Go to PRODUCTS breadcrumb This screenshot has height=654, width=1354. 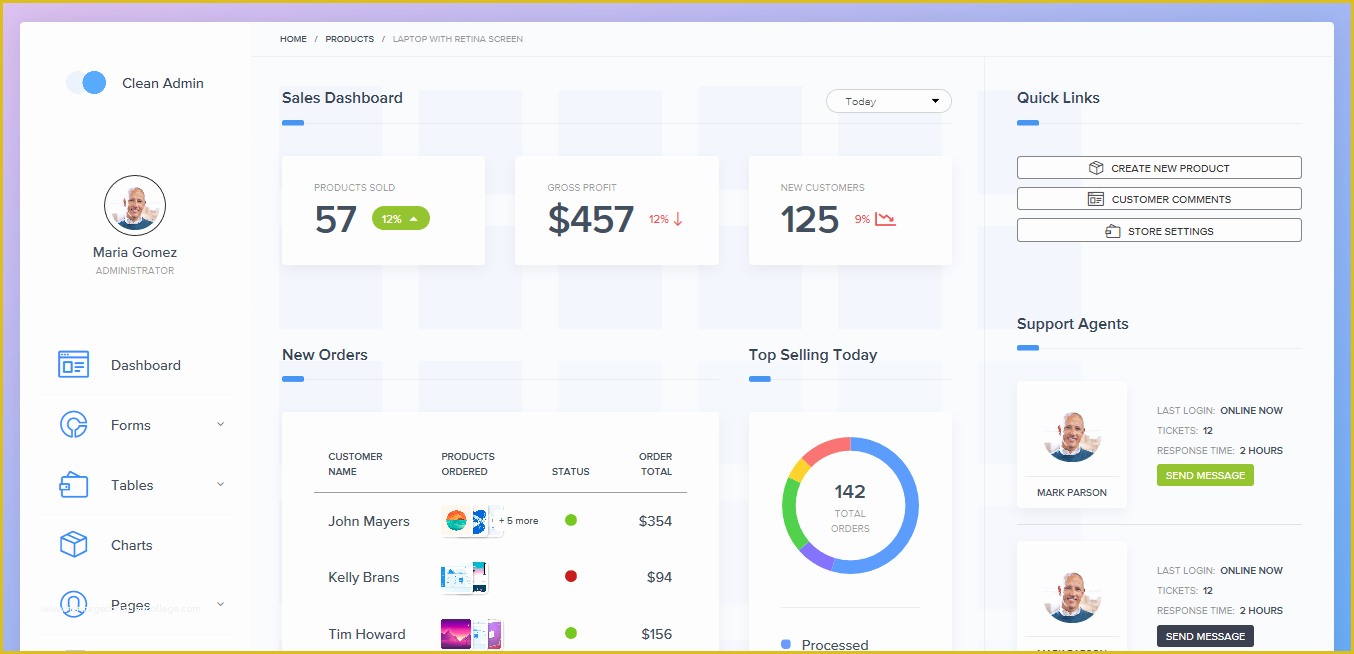click(x=349, y=39)
